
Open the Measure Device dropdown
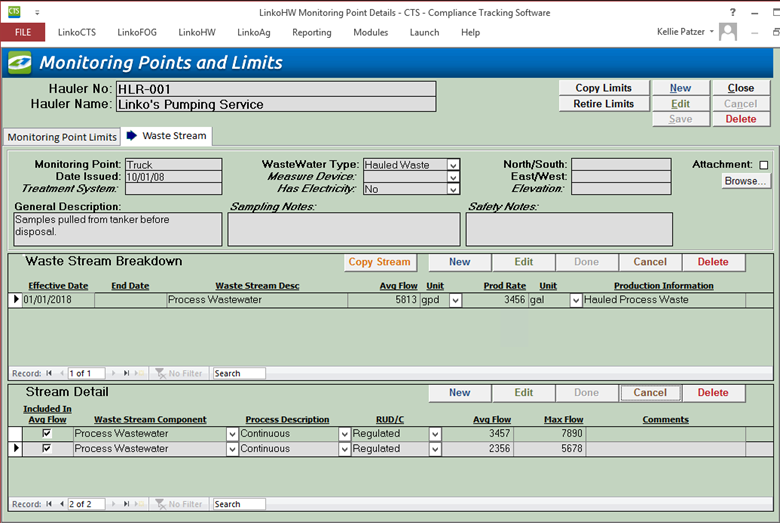coord(453,177)
